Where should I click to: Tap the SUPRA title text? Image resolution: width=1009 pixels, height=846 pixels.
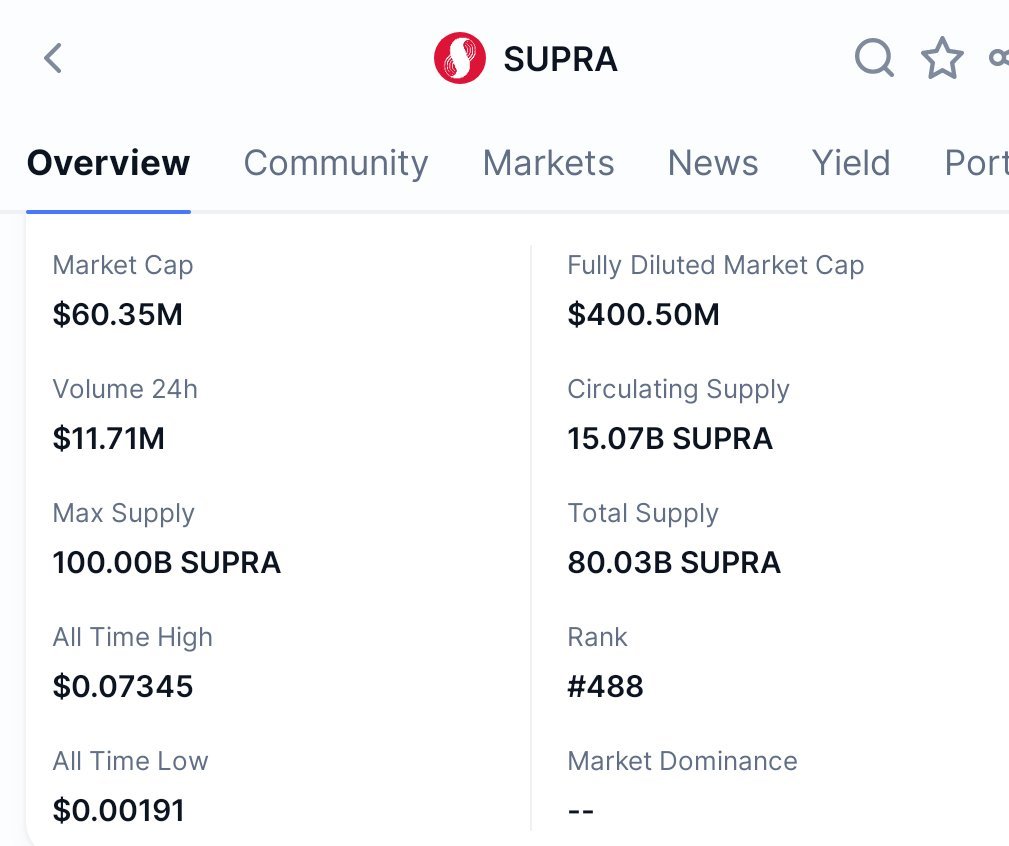560,59
